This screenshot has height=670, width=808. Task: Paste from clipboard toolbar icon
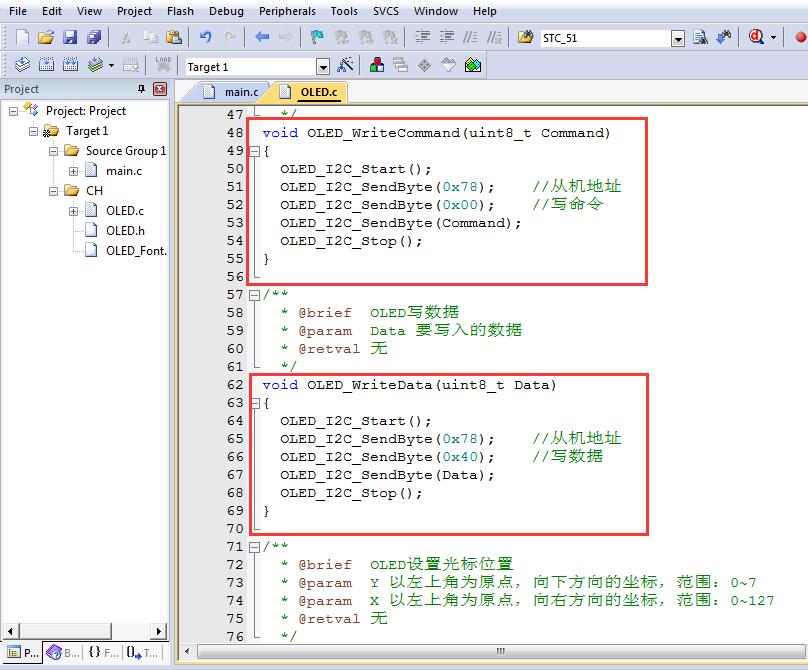coord(174,37)
